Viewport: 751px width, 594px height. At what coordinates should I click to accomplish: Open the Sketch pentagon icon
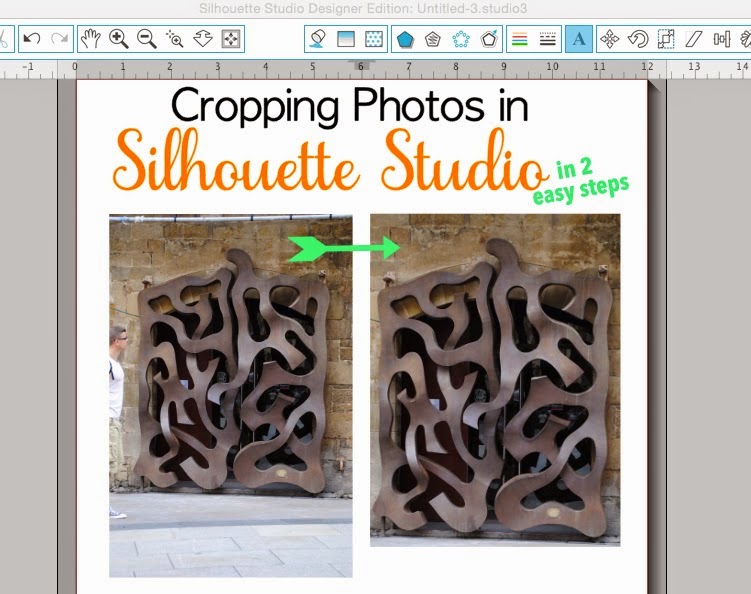(433, 38)
